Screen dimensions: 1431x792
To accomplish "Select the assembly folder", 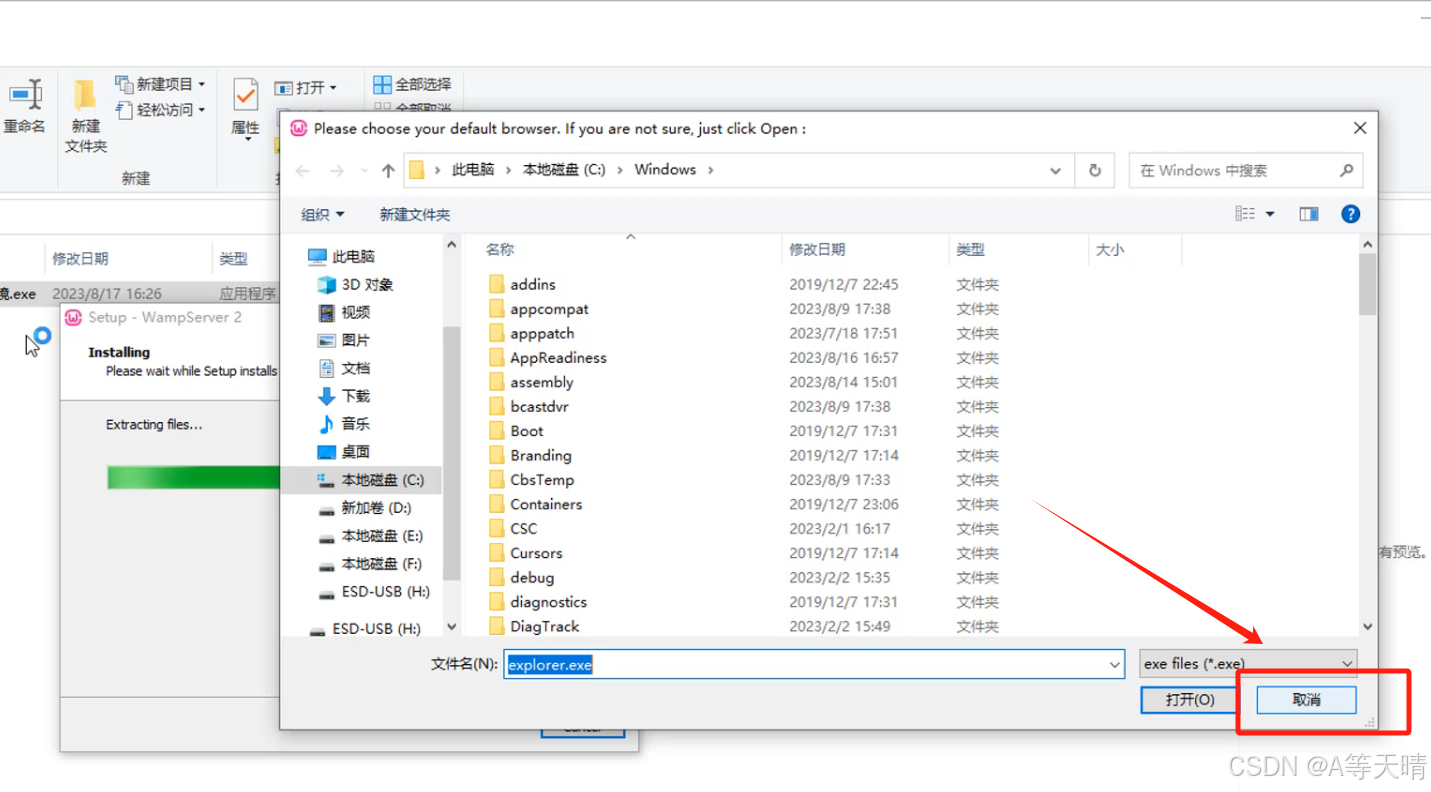I will (541, 382).
